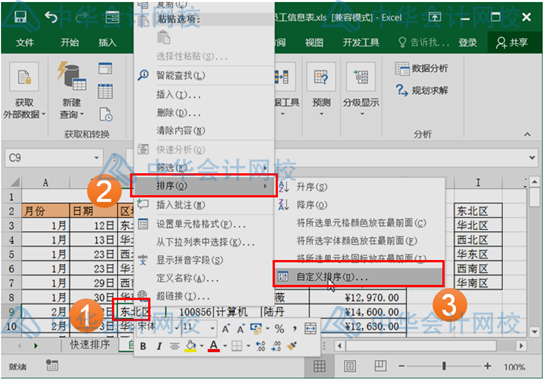This screenshot has height=380, width=543.
Task: Choose 删除(D) in context menu
Action: point(204,113)
